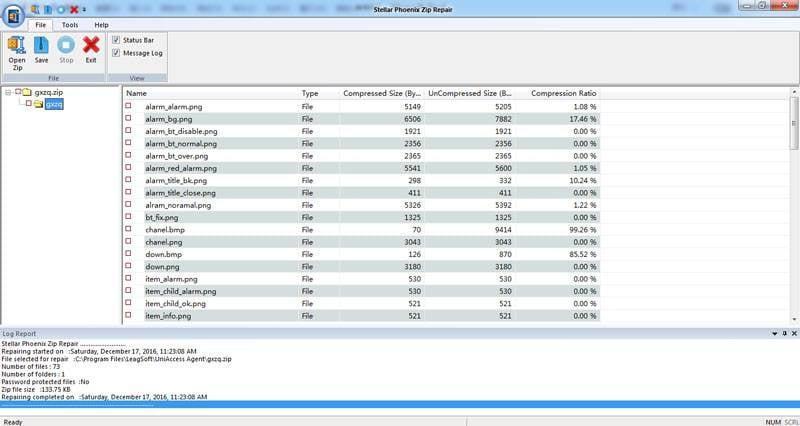Switch to the Help ribbon tab
Screen dimensions: 800x426
point(101,24)
